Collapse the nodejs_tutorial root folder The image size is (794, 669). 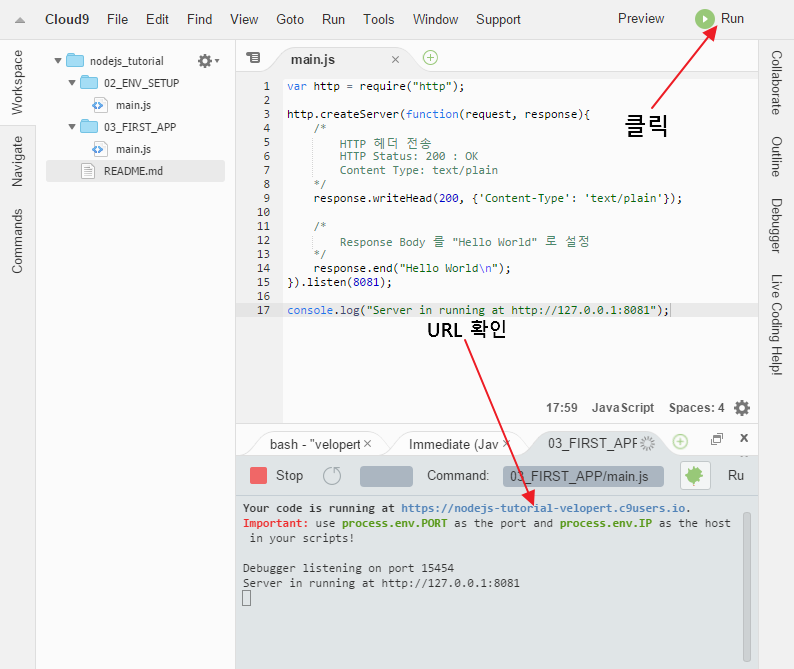58,61
